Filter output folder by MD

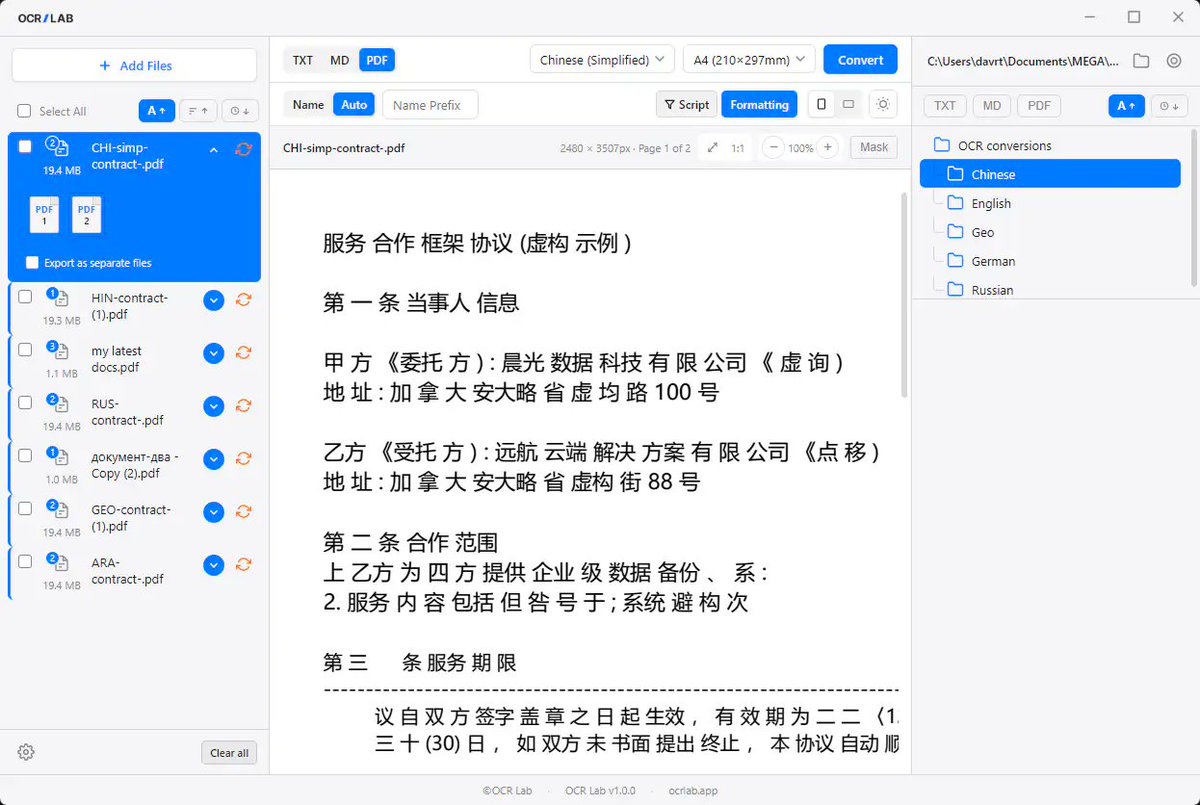(992, 105)
